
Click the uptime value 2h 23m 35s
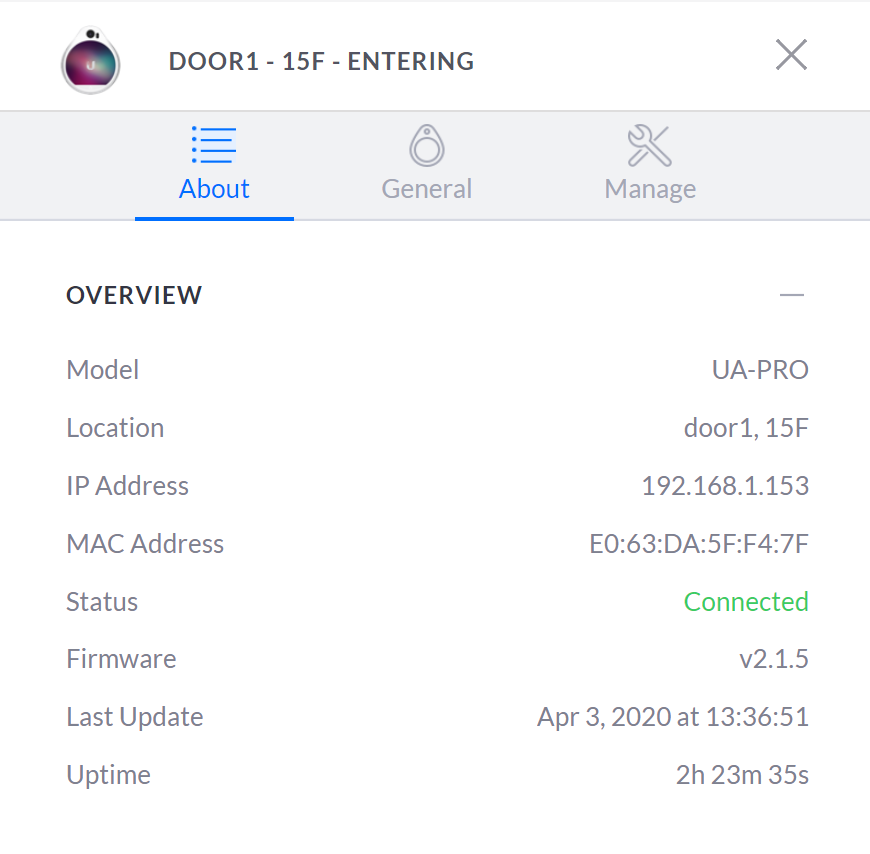742,775
